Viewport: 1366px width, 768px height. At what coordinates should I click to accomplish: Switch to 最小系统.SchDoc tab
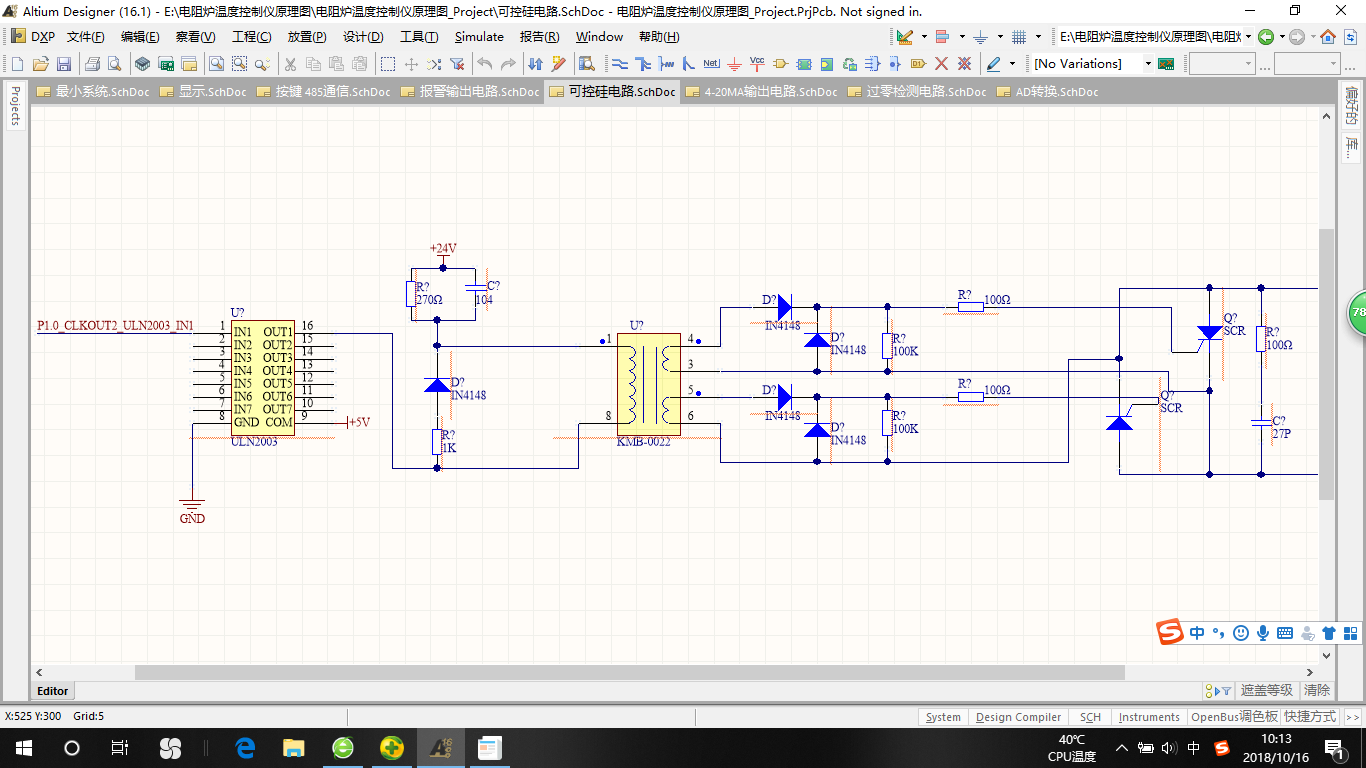pyautogui.click(x=93, y=91)
